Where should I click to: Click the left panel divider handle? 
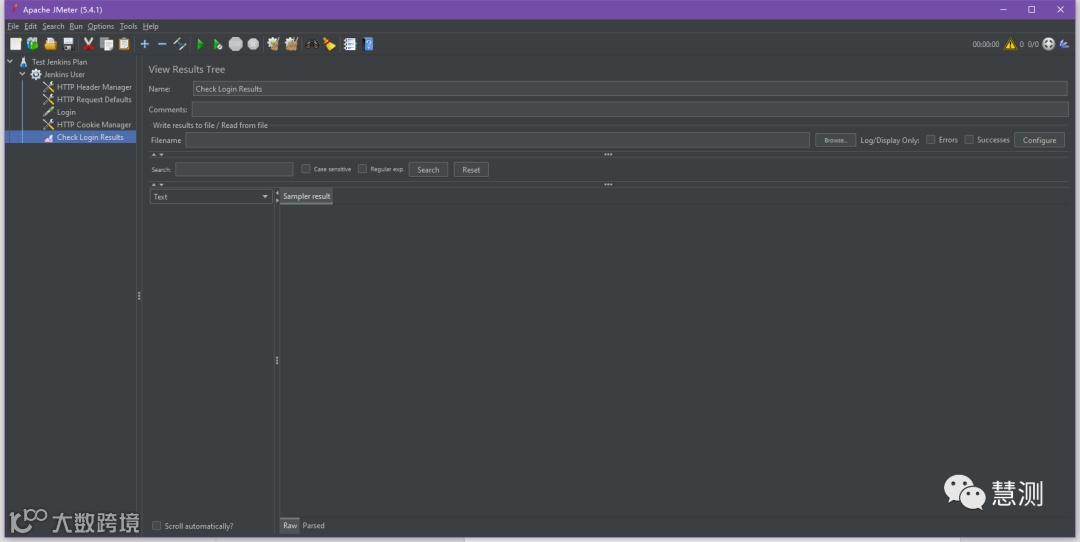[138, 295]
